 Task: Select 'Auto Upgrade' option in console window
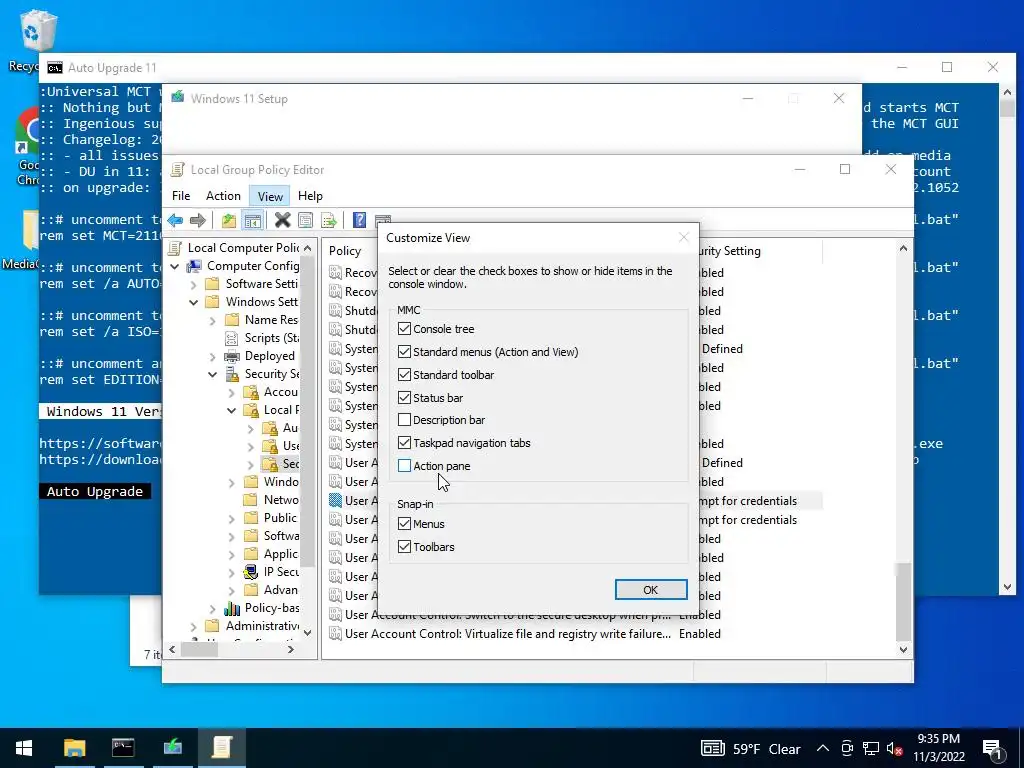[x=95, y=491]
